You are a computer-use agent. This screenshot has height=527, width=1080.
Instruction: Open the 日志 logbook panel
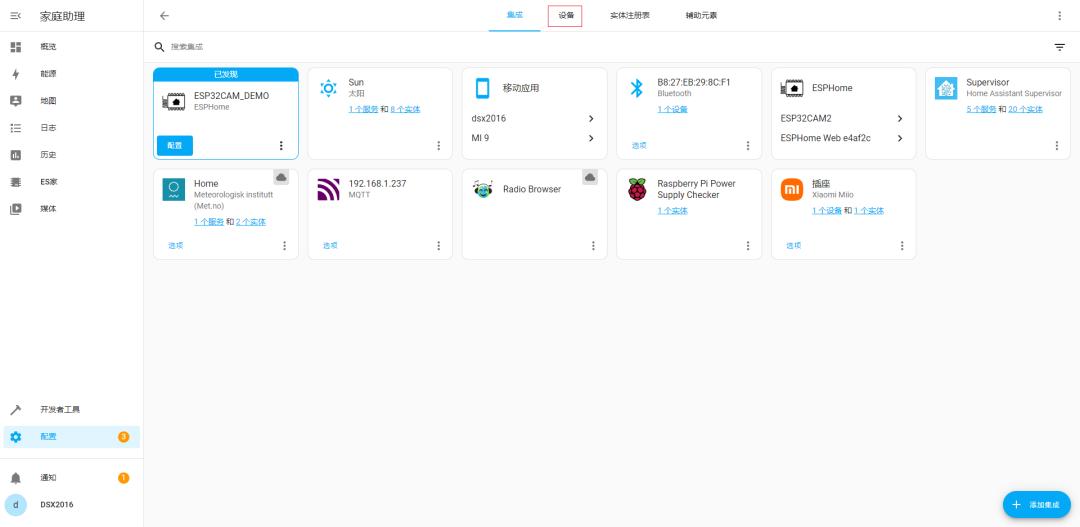coord(72,127)
